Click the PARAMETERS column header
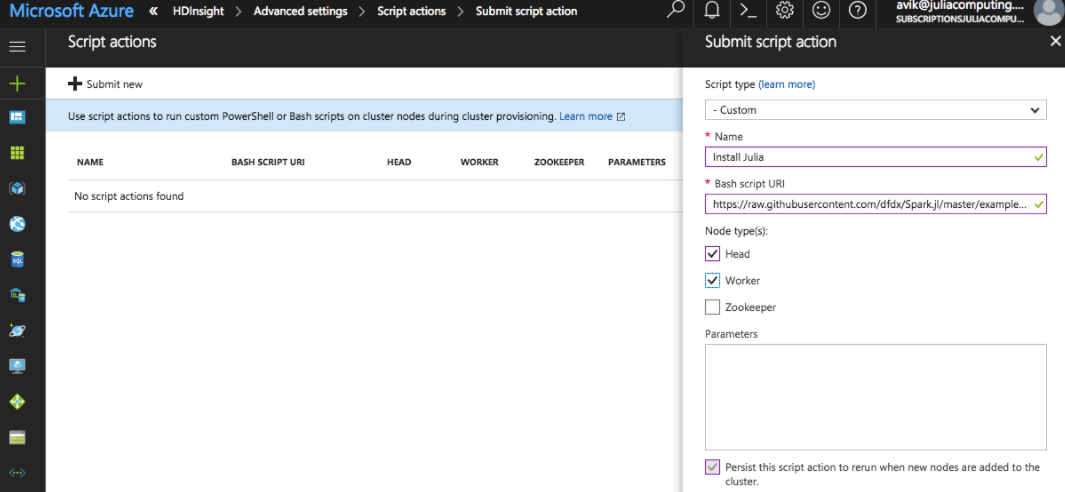1065x492 pixels. [x=636, y=162]
